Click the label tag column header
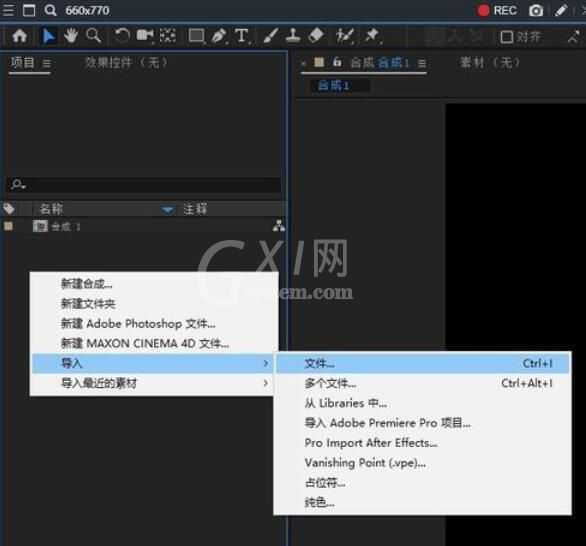586x546 pixels. 9,209
